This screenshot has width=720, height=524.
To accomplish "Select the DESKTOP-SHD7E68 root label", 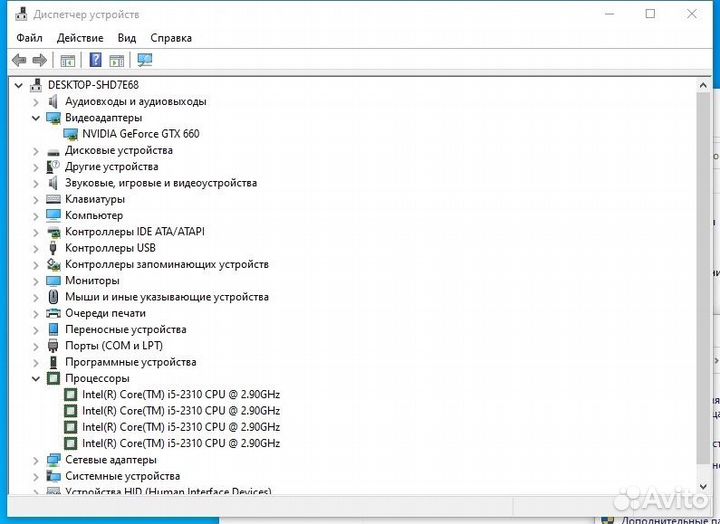I will click(93, 85).
